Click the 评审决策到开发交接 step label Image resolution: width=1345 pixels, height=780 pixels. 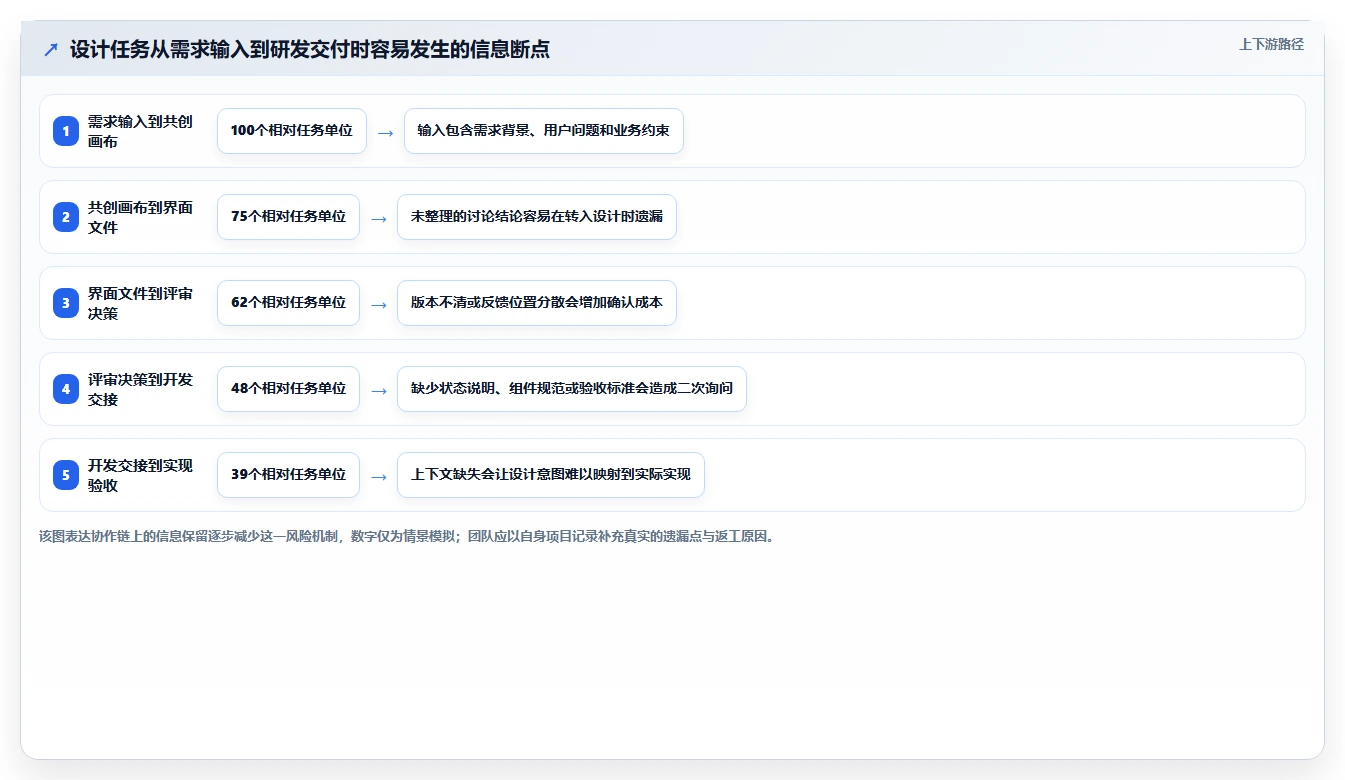(x=140, y=389)
